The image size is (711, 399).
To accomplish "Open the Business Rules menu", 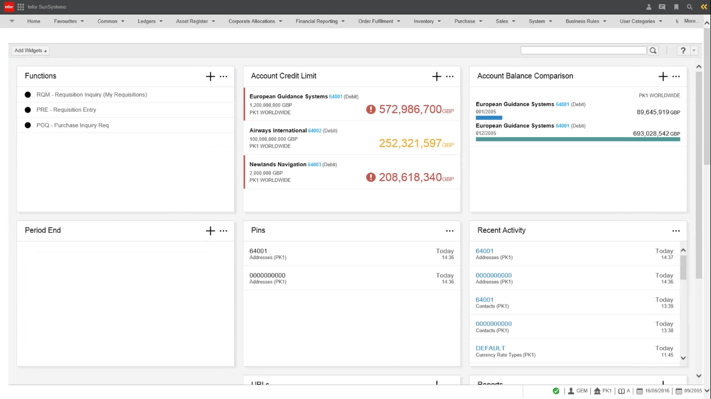I will tap(586, 21).
